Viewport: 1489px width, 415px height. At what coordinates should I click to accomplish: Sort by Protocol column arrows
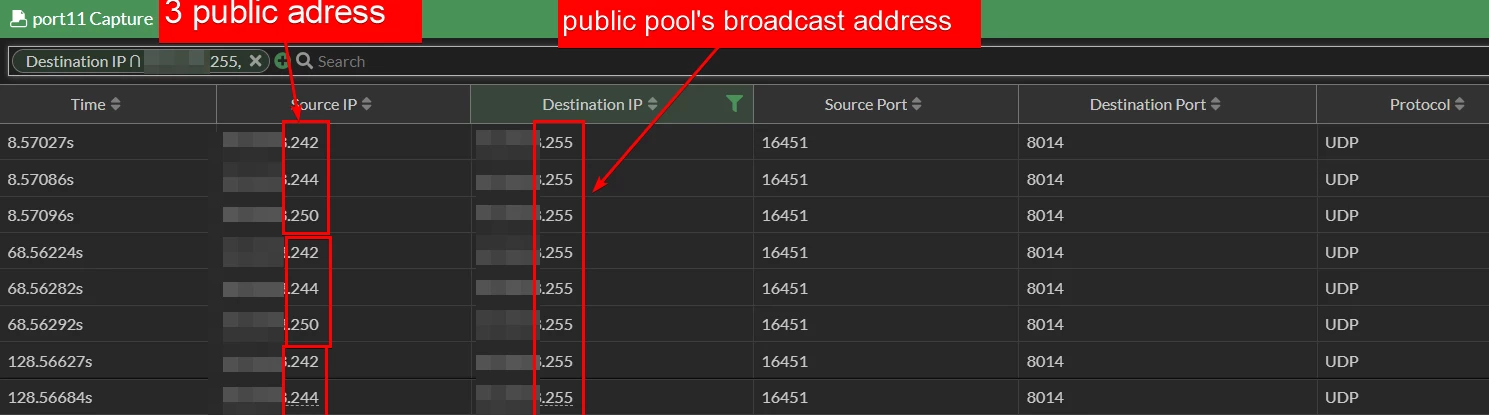(x=1460, y=104)
